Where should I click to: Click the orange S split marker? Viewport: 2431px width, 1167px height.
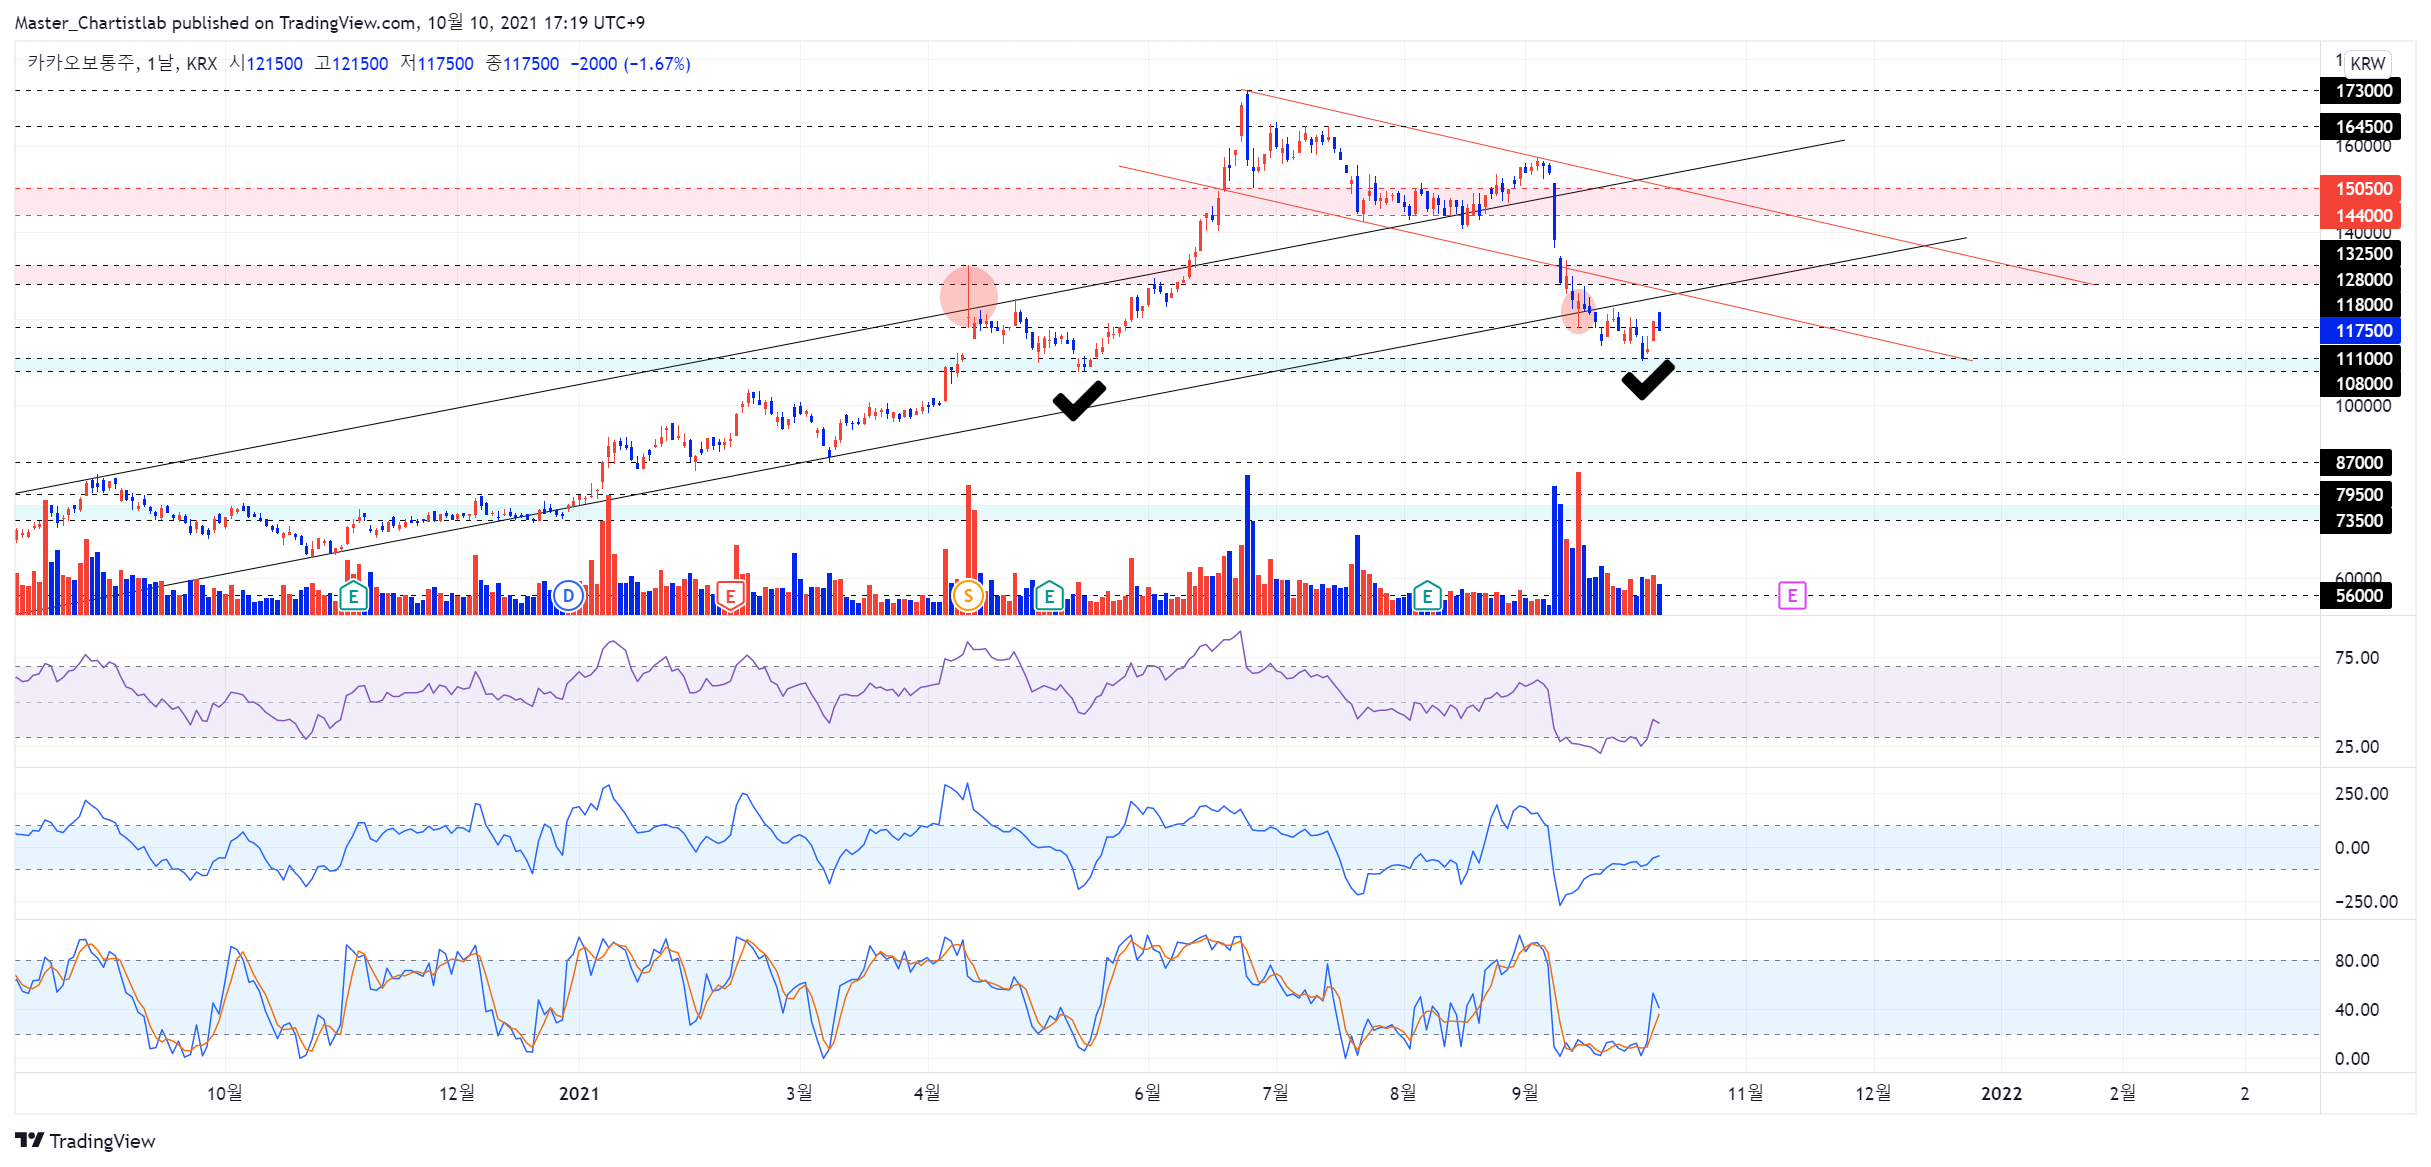968,597
